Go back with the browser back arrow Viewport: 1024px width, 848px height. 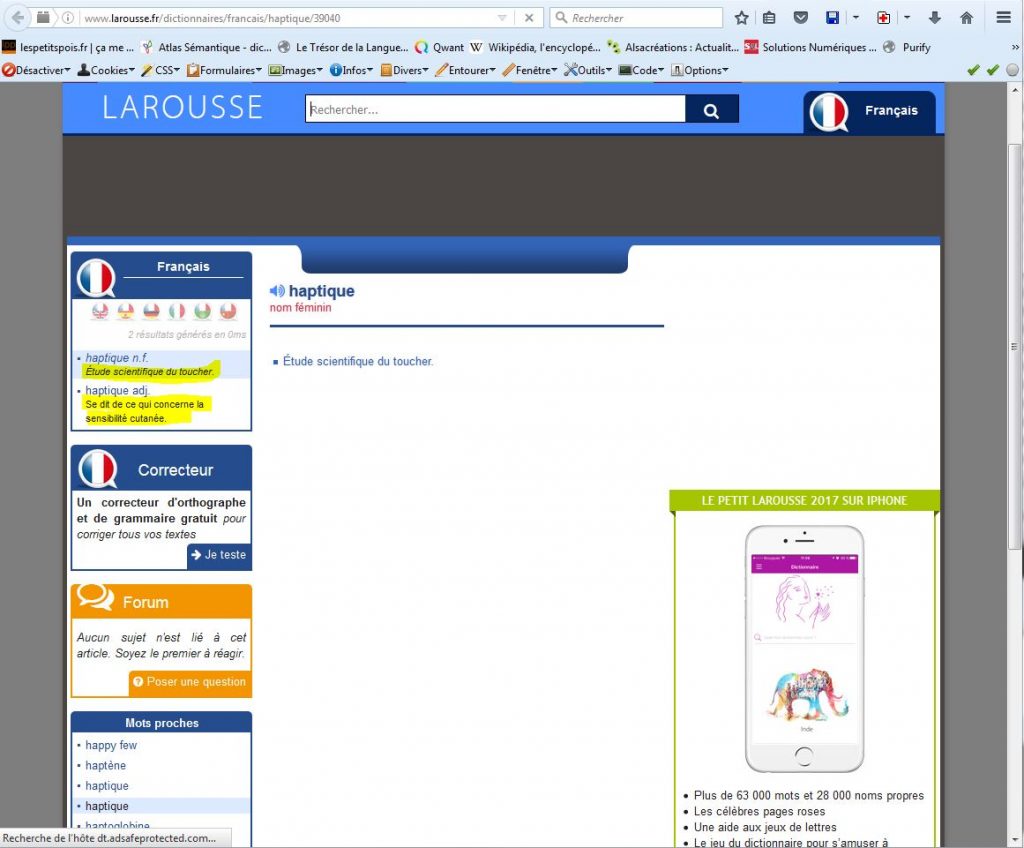(18, 18)
